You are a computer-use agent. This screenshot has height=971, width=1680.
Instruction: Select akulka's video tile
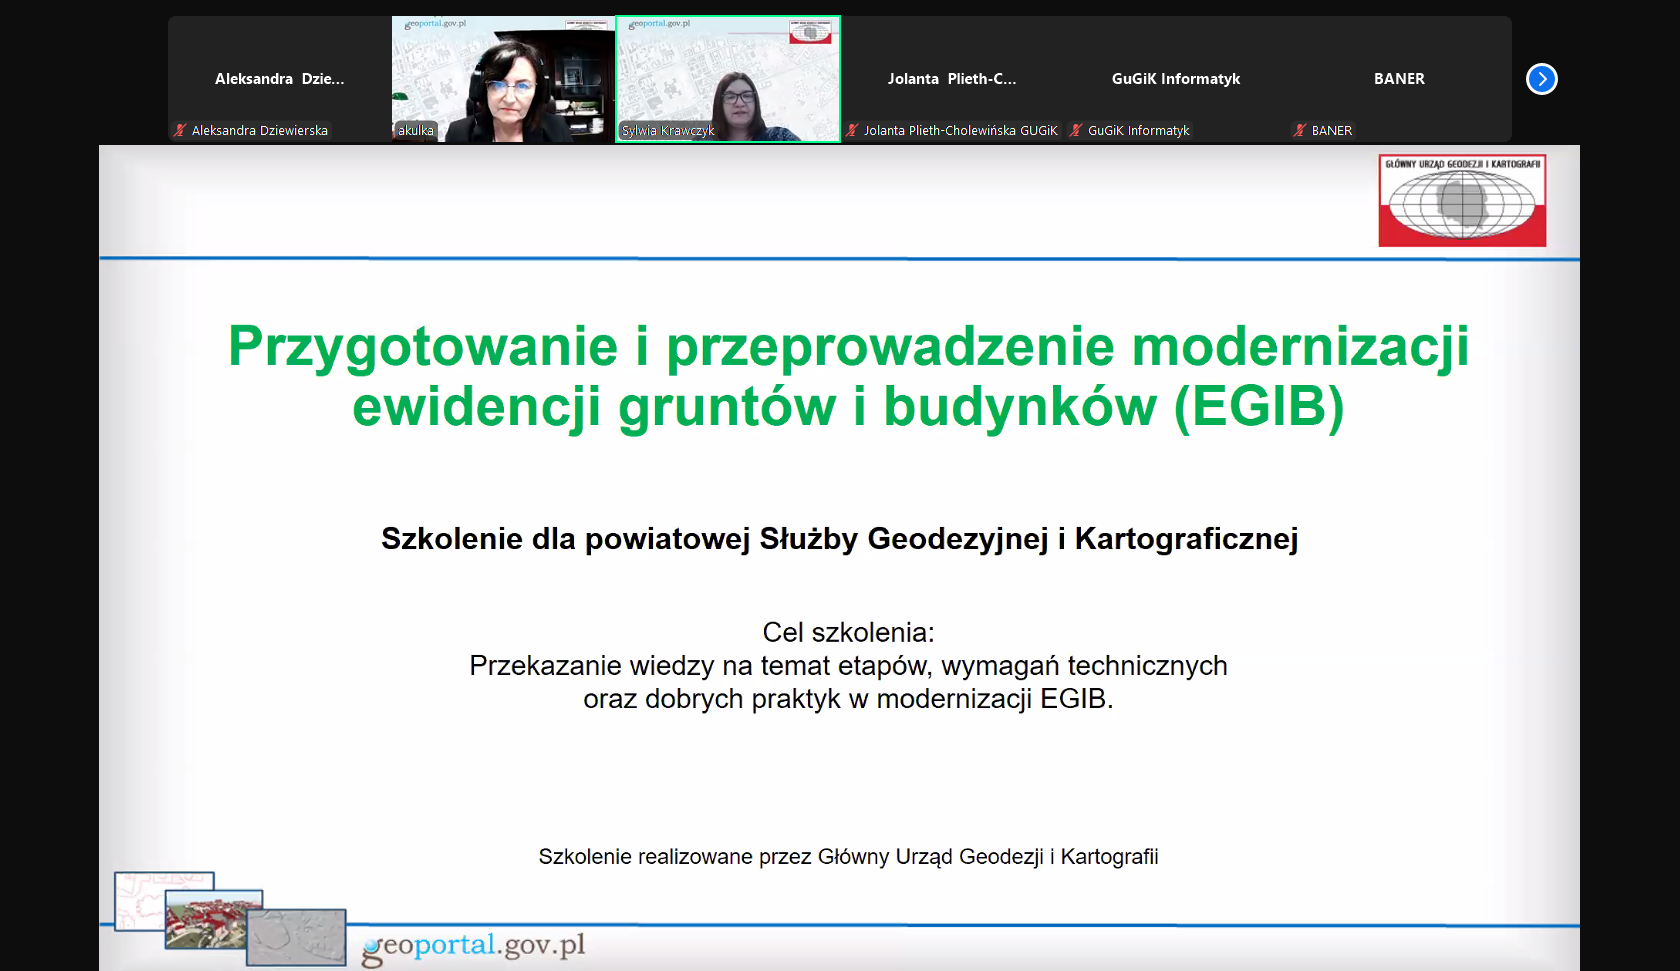click(x=503, y=78)
